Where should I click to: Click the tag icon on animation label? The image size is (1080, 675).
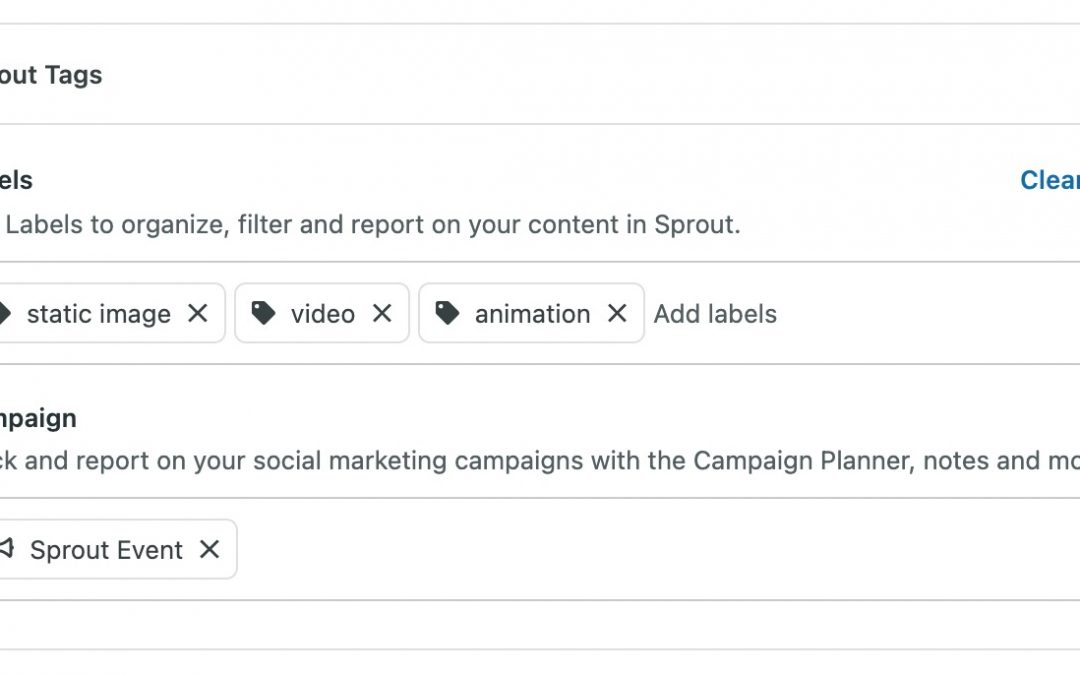tap(447, 314)
